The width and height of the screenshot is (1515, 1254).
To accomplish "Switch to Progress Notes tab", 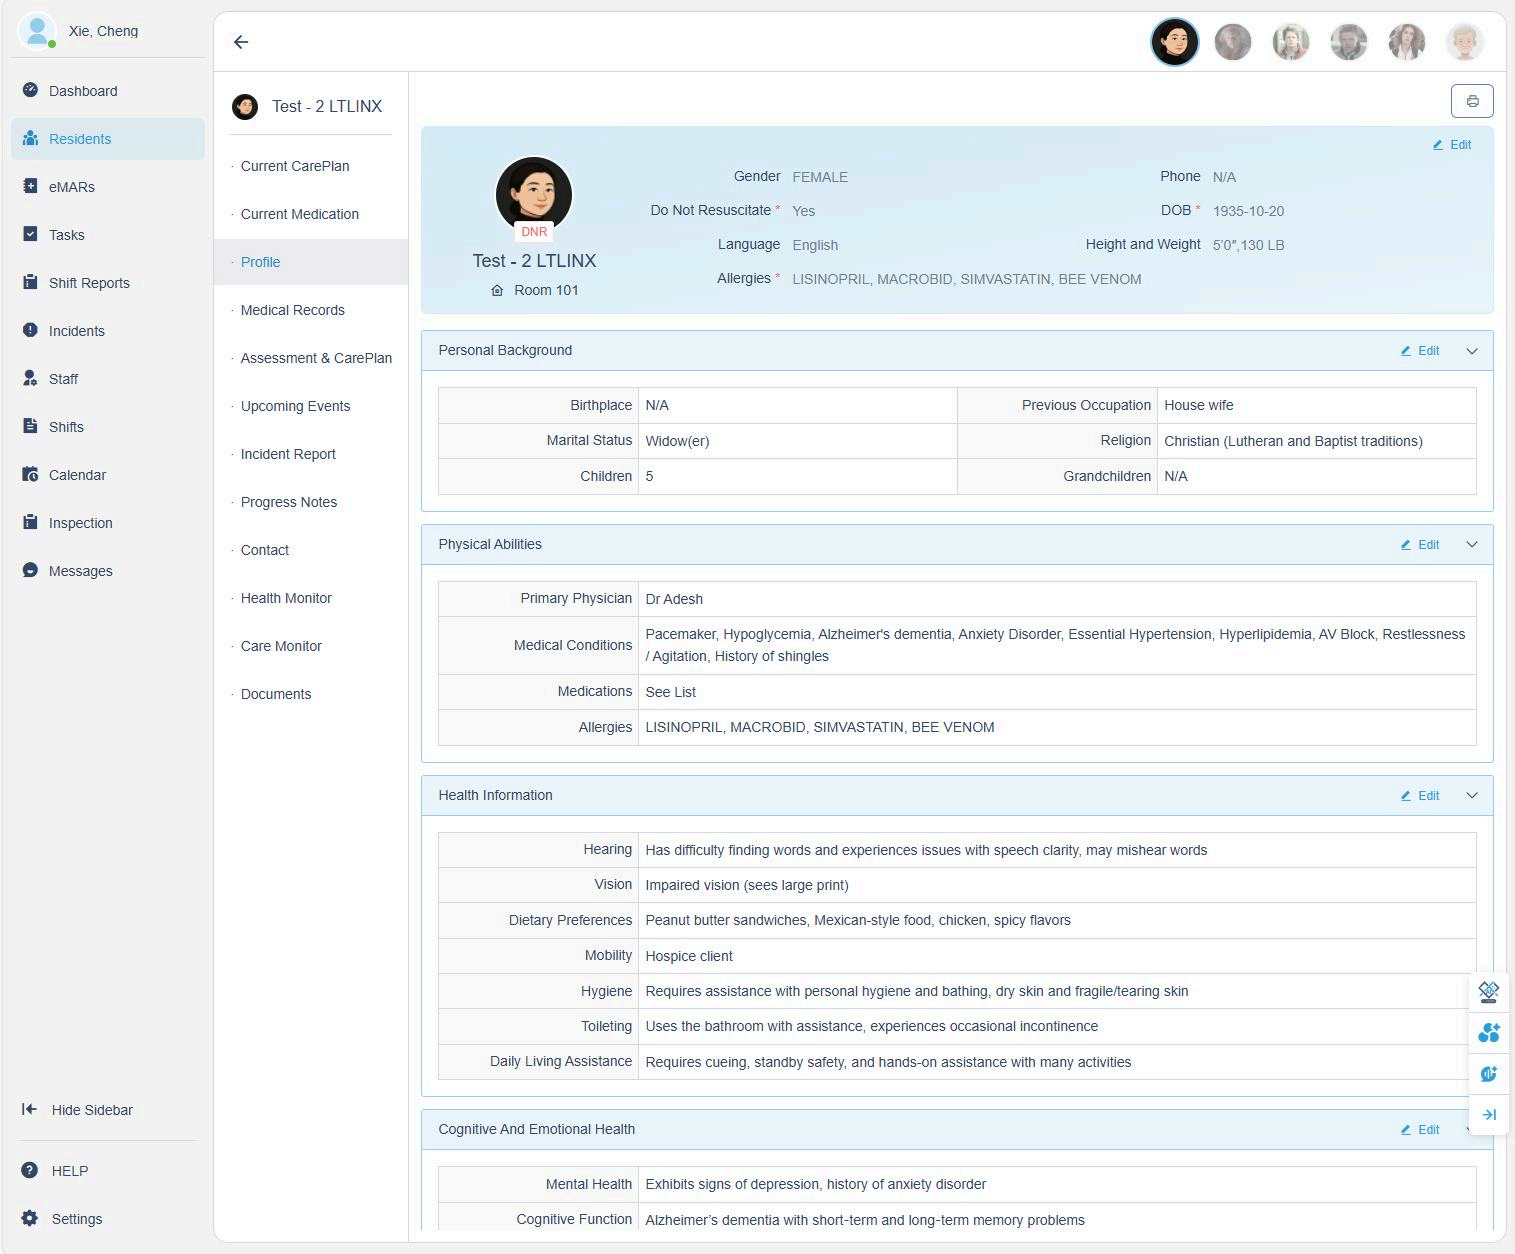I will click(288, 502).
